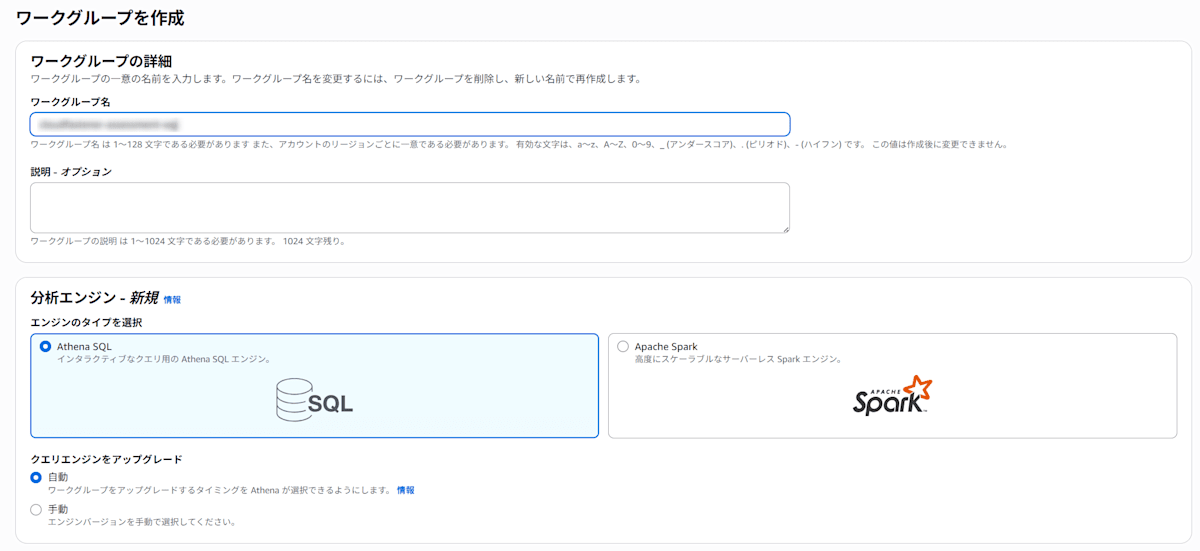
Task: Click '高度にスケーラブルなサーバーレス Spark エンジン。' text
Action: [738, 359]
